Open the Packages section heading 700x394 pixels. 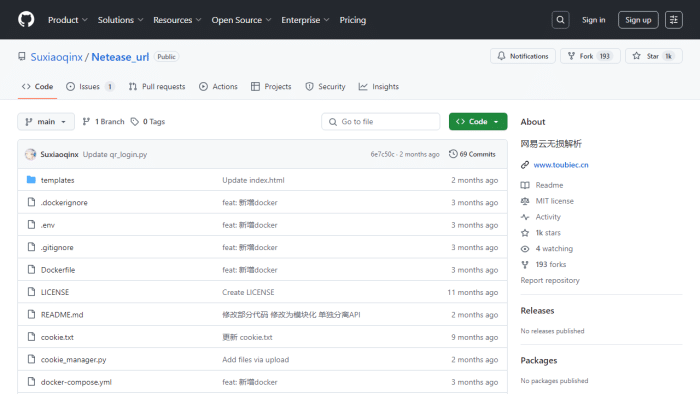(539, 361)
